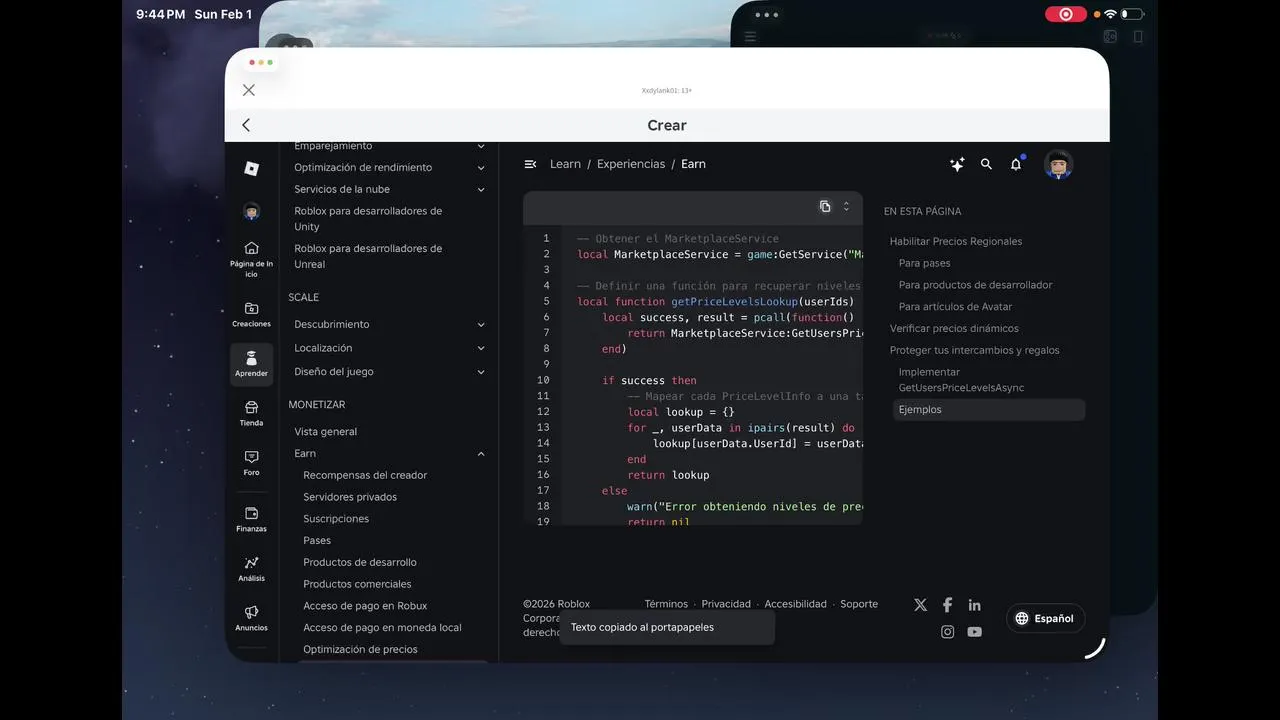Open Roblox X (Twitter) page
The width and height of the screenshot is (1280, 720).
click(921, 605)
